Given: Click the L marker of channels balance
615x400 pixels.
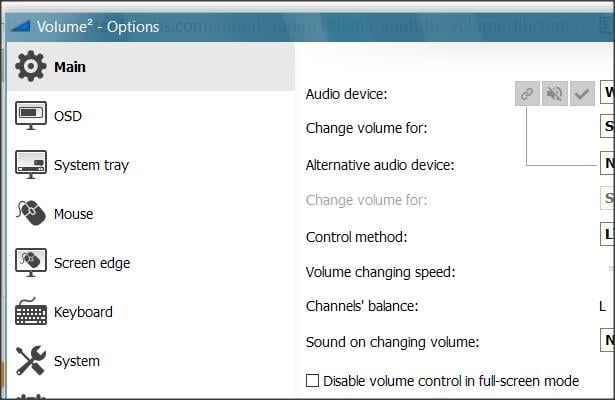Looking at the screenshot, I should tap(603, 306).
